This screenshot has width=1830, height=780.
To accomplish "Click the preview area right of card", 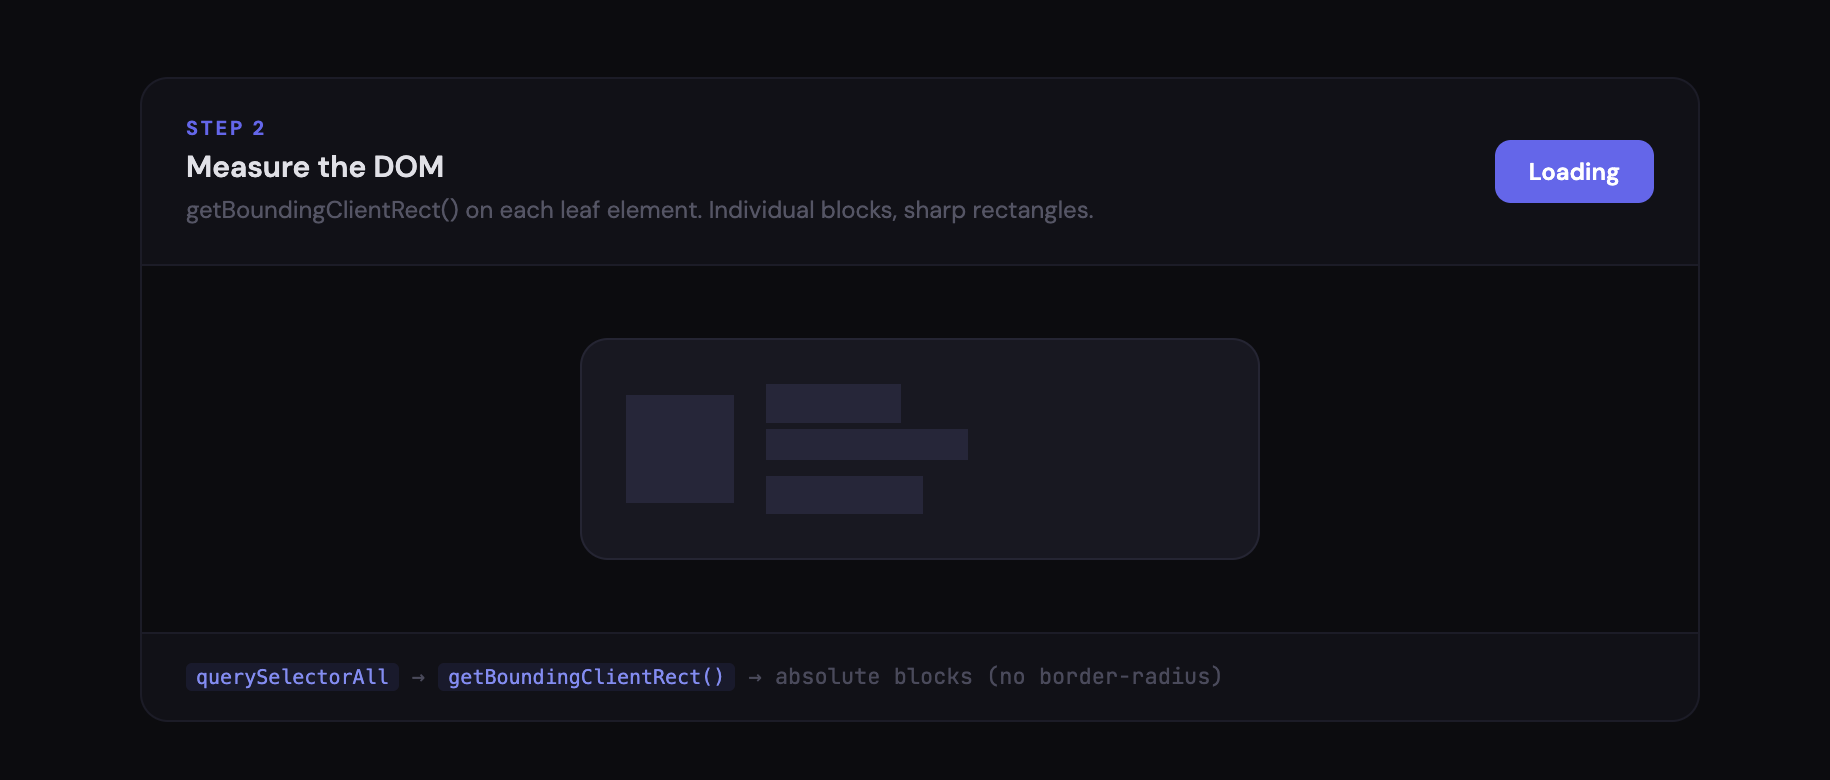I will coord(1480,450).
